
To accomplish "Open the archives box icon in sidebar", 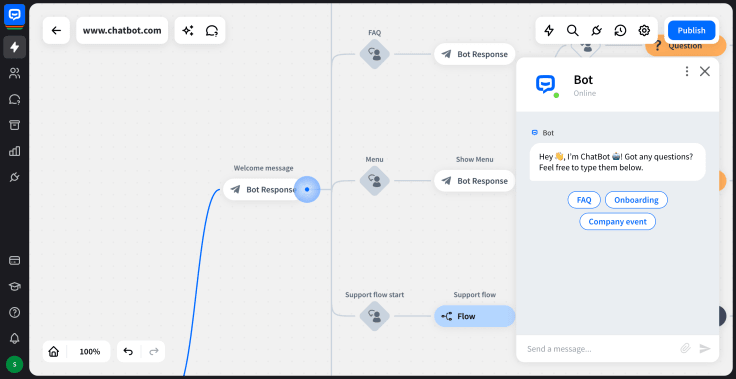I will pyautogui.click(x=15, y=125).
